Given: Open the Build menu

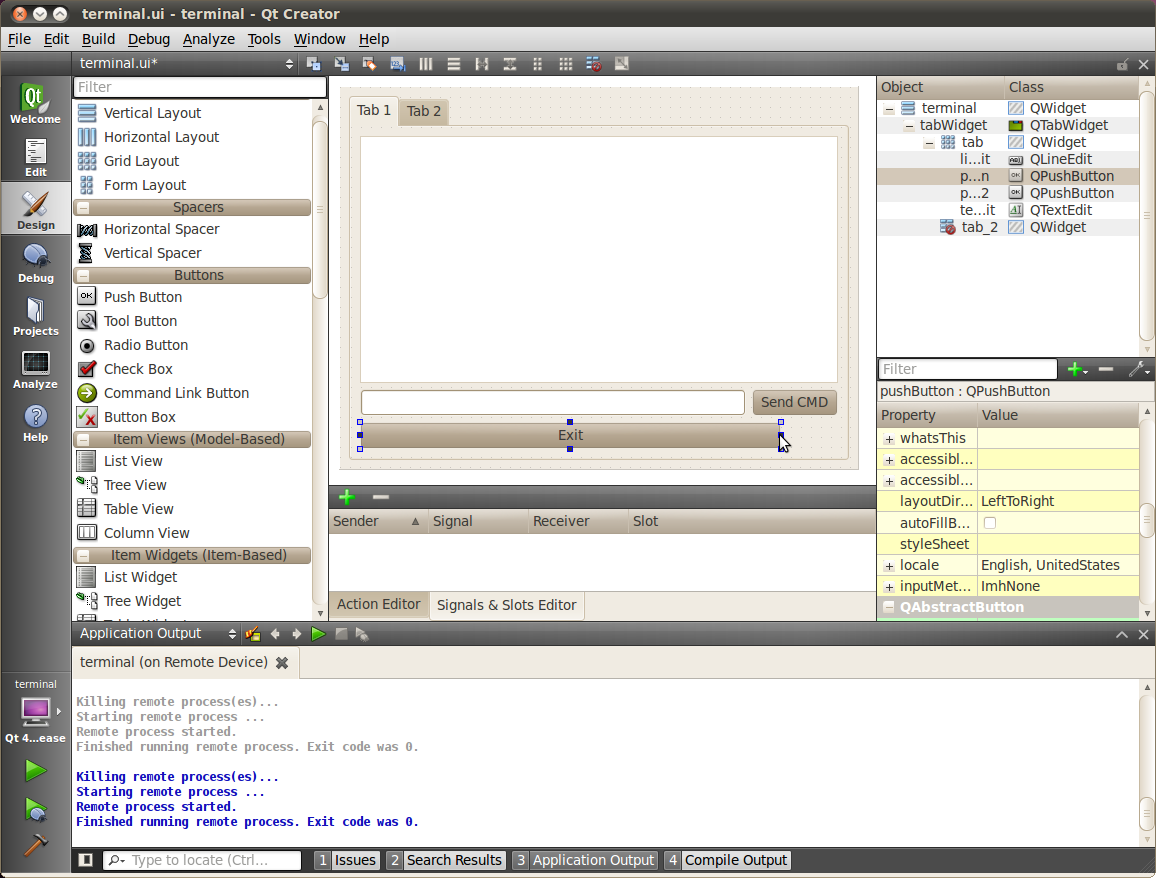Looking at the screenshot, I should tap(98, 39).
